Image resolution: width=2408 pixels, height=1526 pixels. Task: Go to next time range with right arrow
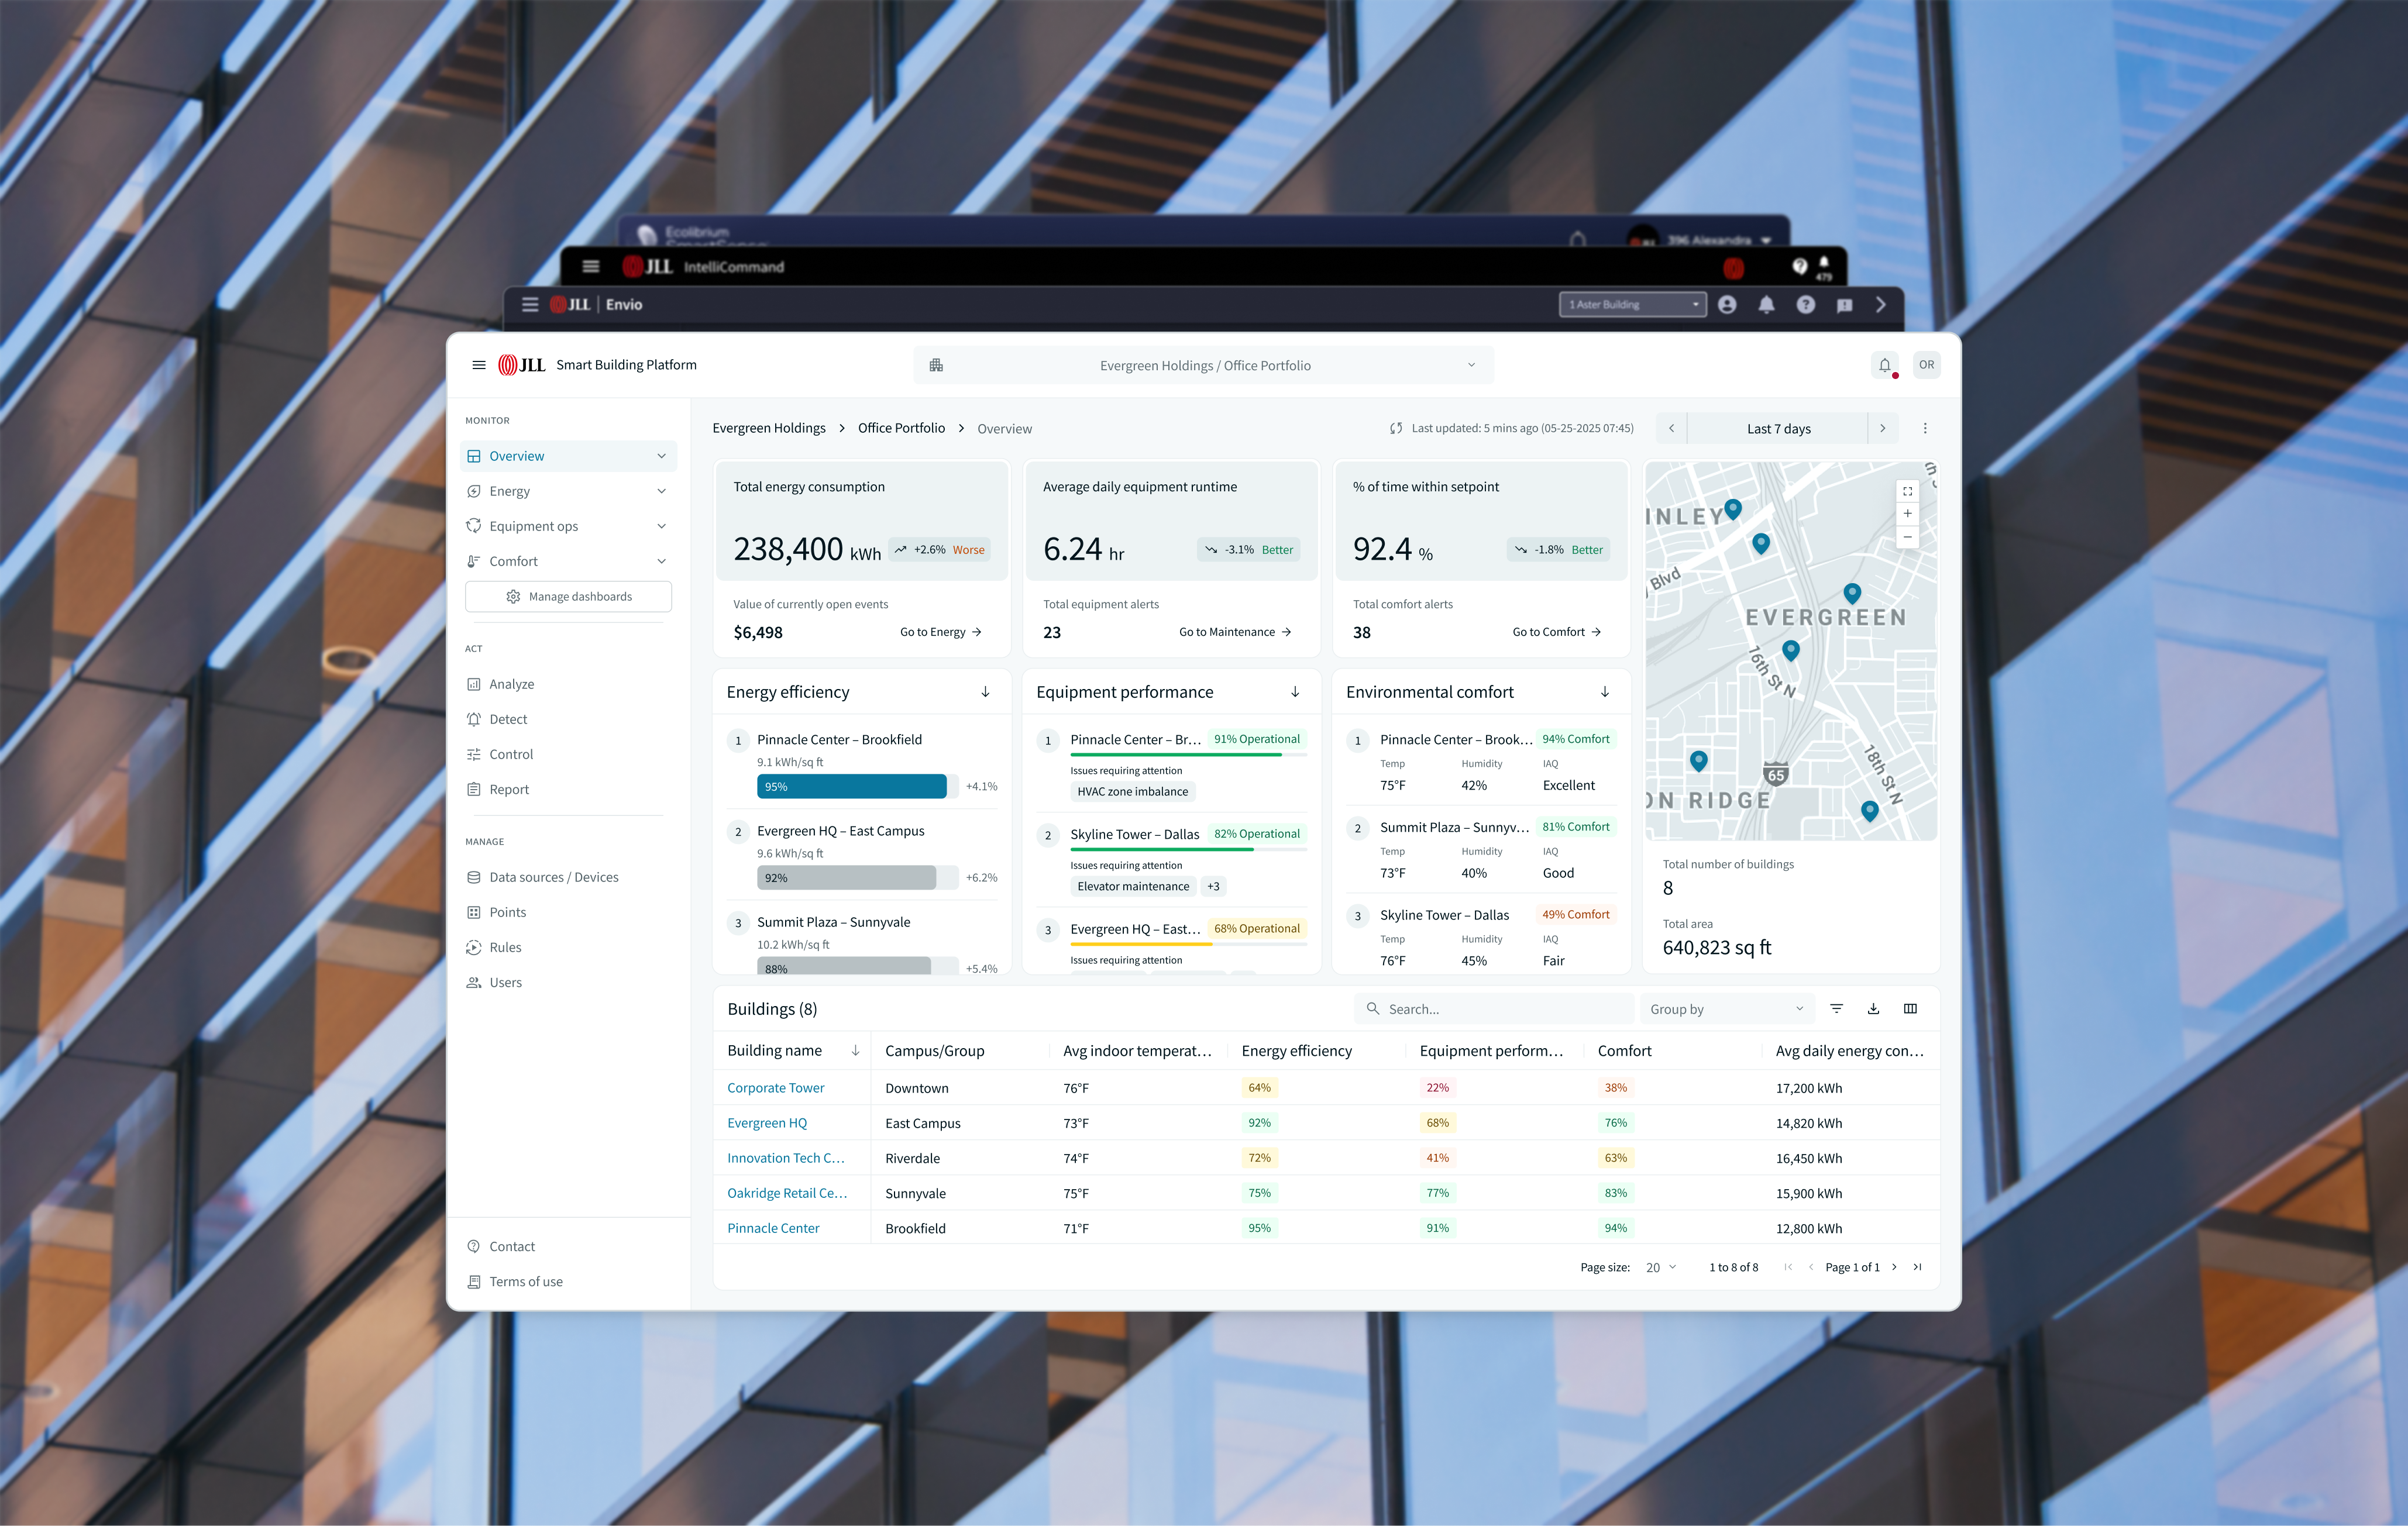(1882, 428)
